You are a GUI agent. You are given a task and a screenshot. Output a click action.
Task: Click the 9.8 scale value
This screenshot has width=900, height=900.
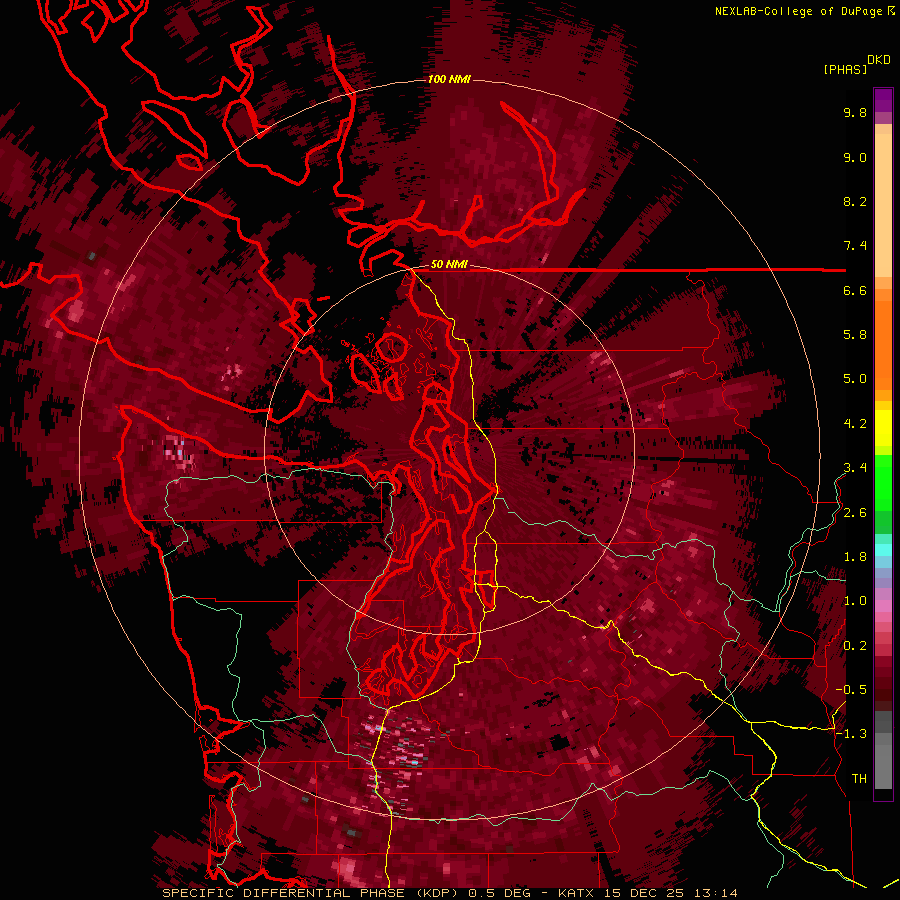tap(855, 112)
